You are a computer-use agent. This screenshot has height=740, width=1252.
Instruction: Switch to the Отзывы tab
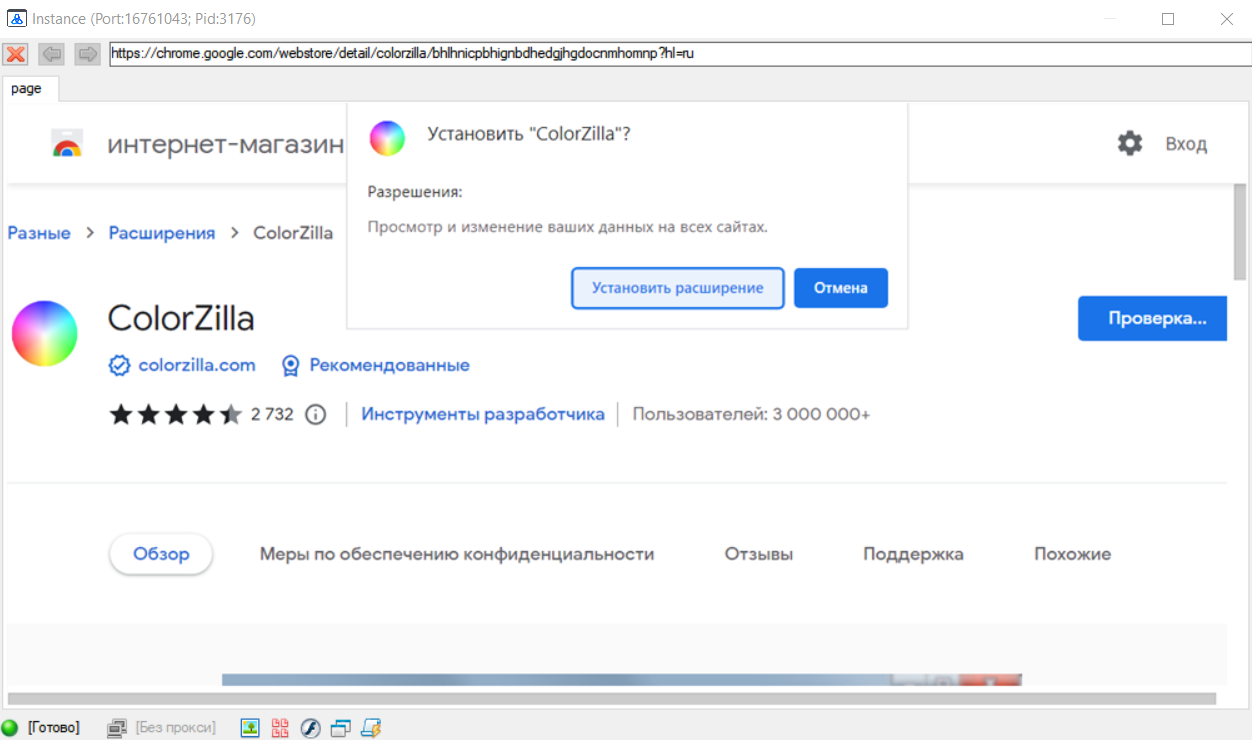click(x=759, y=554)
